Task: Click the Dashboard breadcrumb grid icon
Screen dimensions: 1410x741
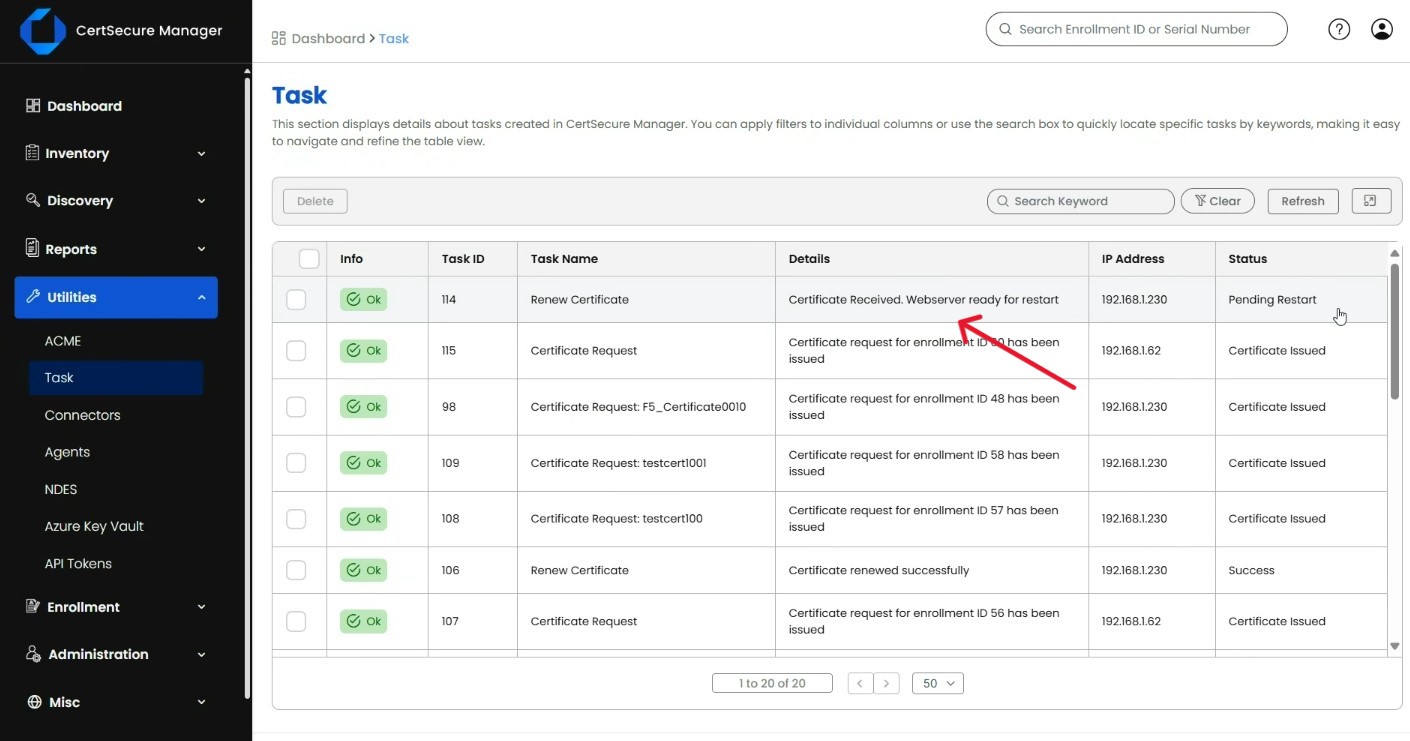Action: [x=279, y=38]
